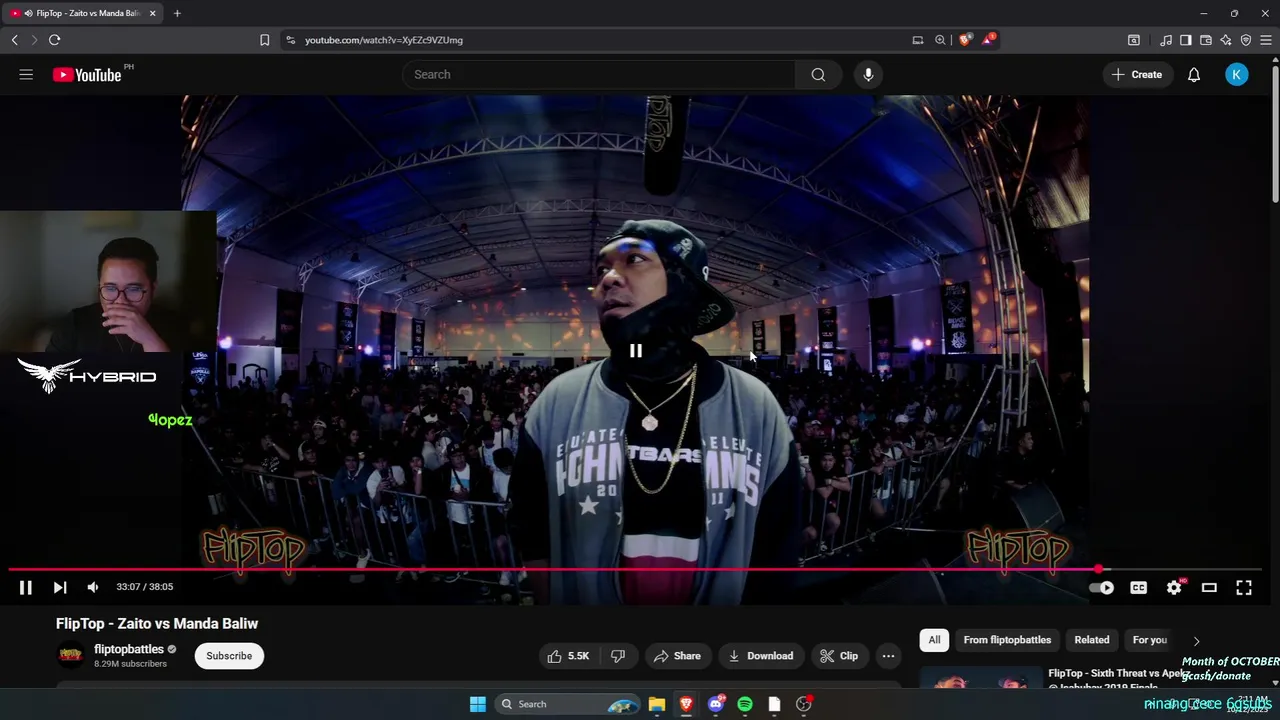The height and width of the screenshot is (720, 1280).
Task: Open the Sixth Threat vs Apekz video thumbnail
Action: click(x=980, y=677)
